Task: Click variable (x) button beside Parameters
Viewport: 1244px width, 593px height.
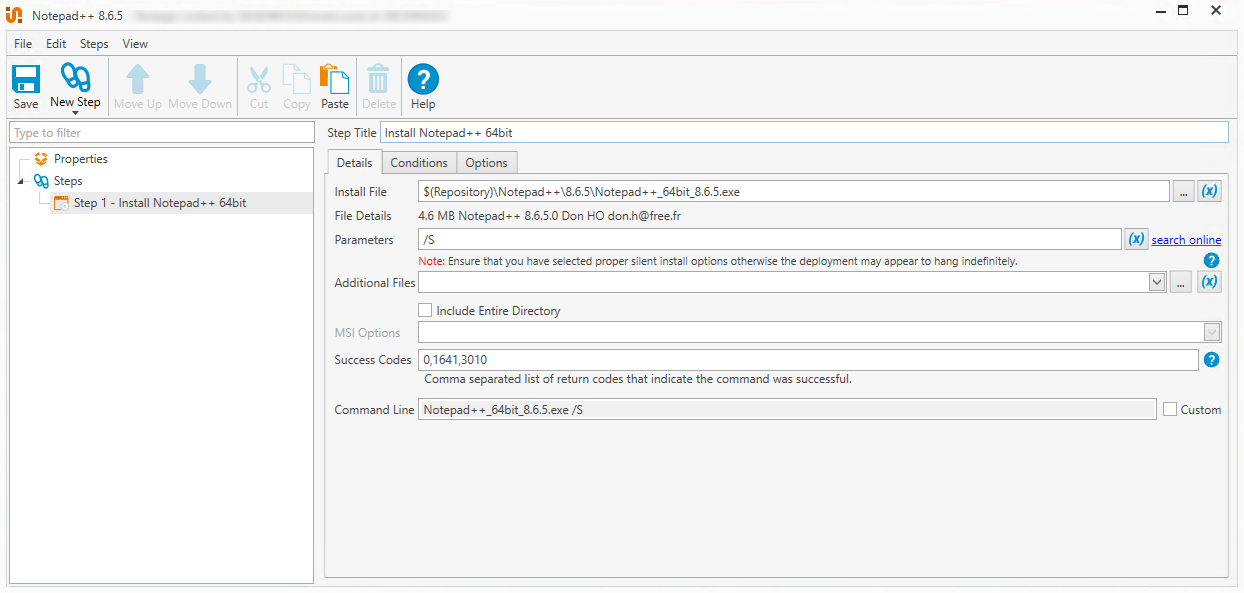Action: click(x=1136, y=239)
